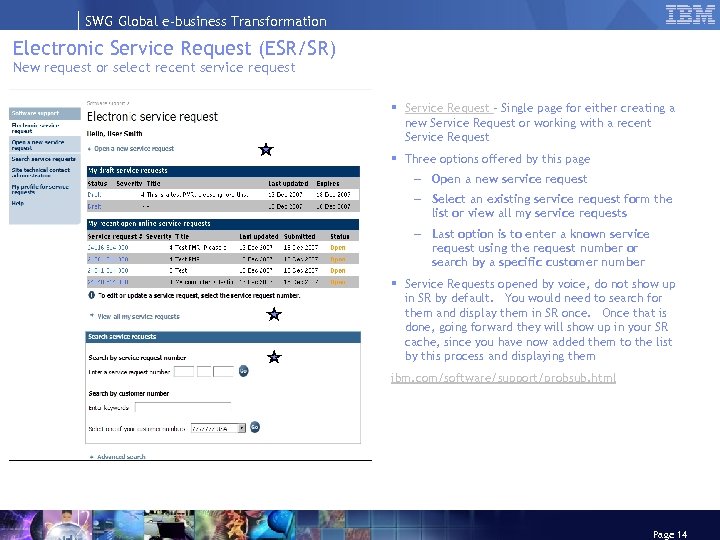The width and height of the screenshot is (720, 540).
Task: Open ibm.com/software/support/probsub.html link
Action: [x=503, y=378]
